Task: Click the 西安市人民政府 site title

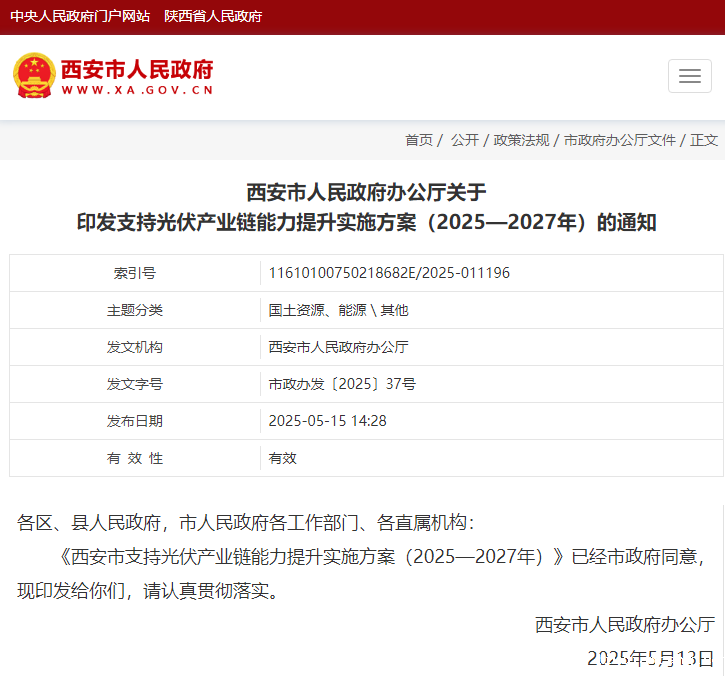Action: 137,70
